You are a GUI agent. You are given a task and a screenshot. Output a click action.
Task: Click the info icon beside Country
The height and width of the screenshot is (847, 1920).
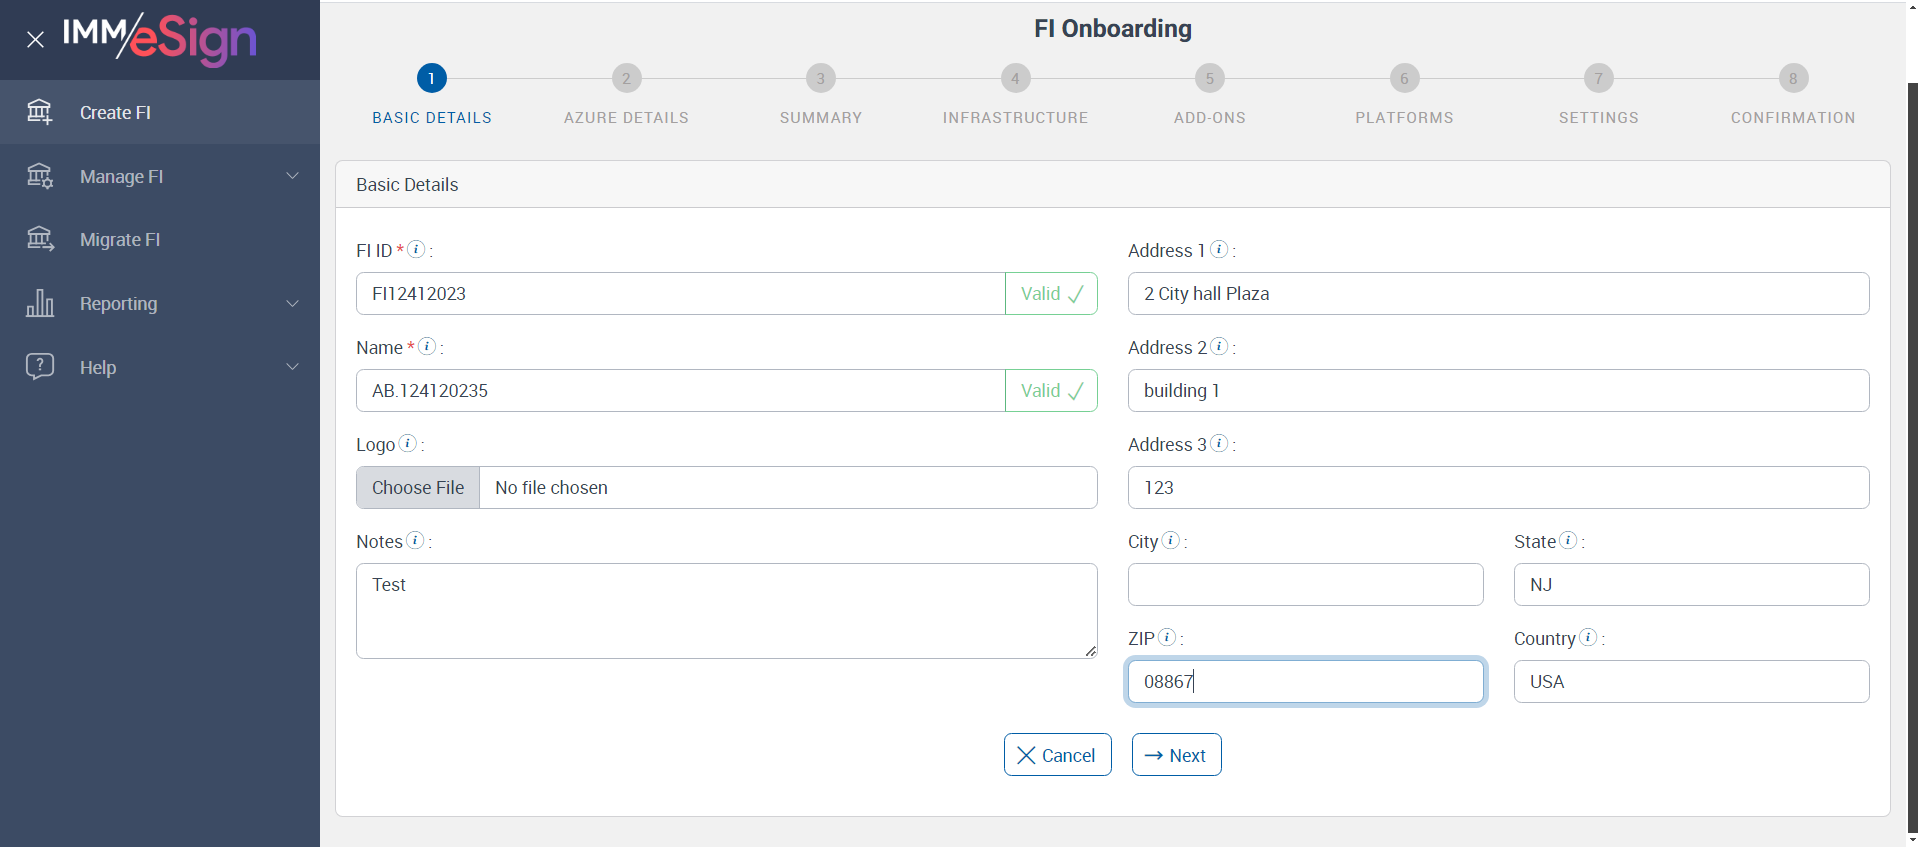pos(1588,637)
